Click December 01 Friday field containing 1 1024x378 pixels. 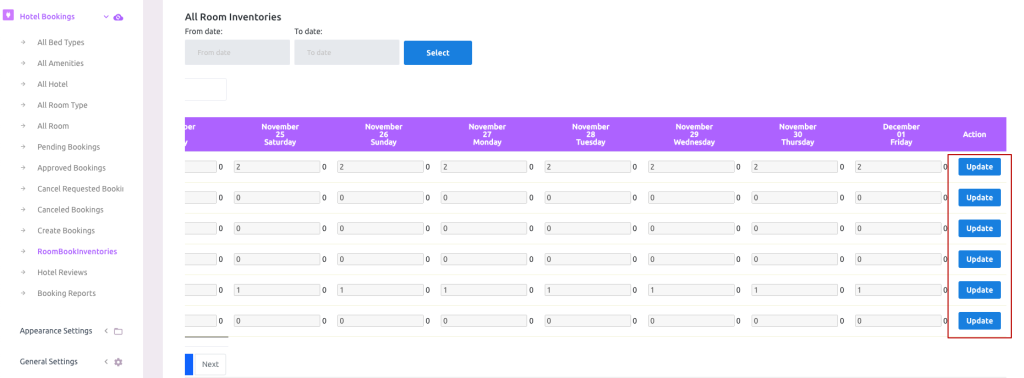898,290
